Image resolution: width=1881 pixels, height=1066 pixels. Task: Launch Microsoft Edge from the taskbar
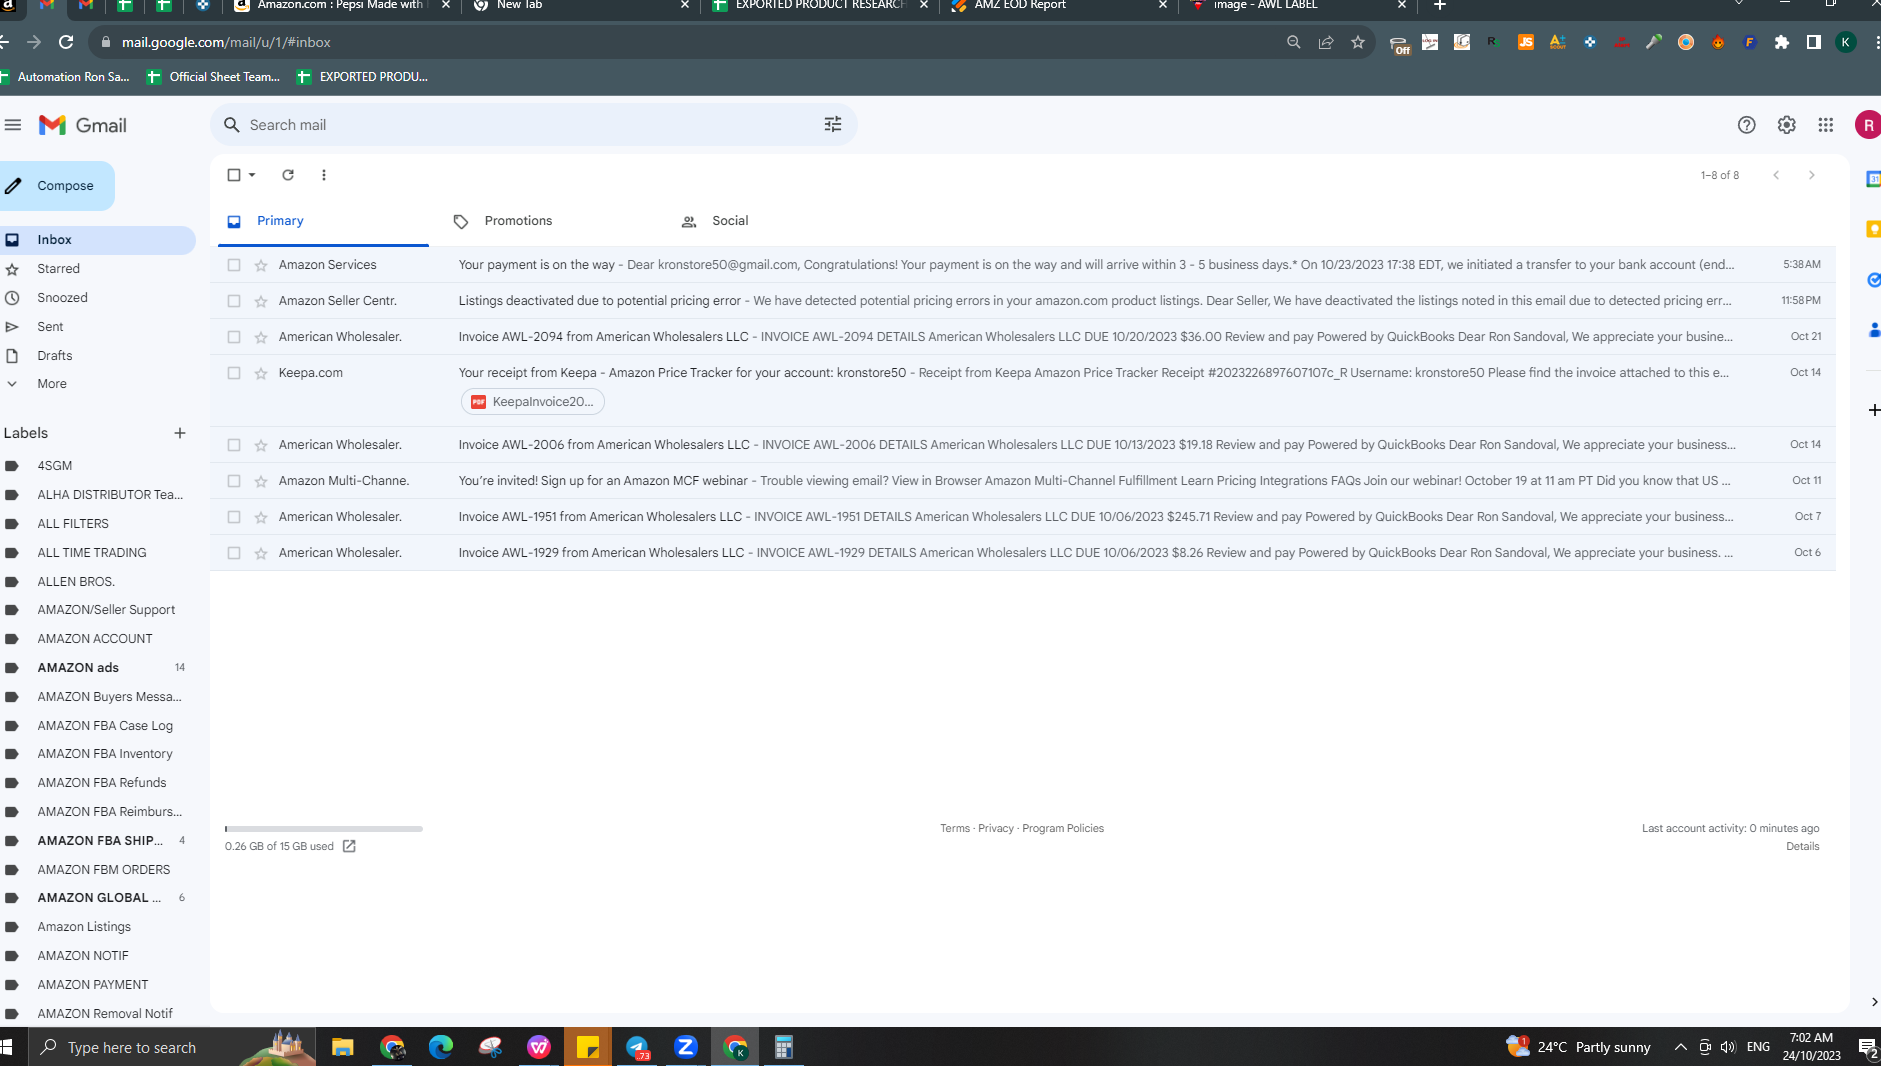441,1047
